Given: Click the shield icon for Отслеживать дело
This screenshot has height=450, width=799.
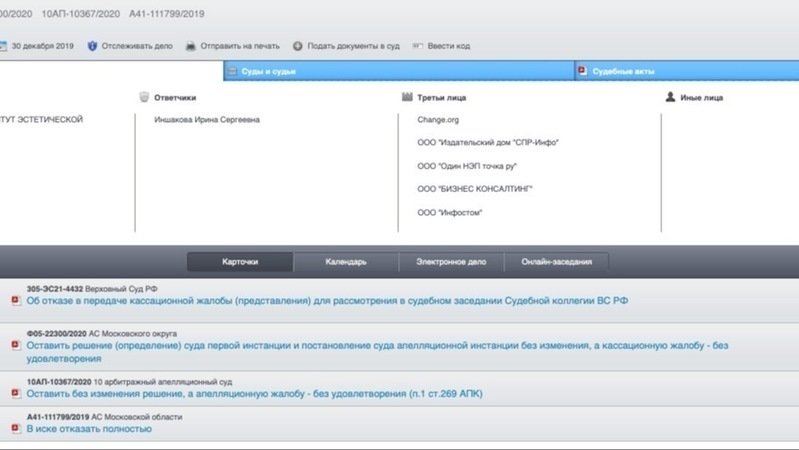Looking at the screenshot, I should [92, 46].
